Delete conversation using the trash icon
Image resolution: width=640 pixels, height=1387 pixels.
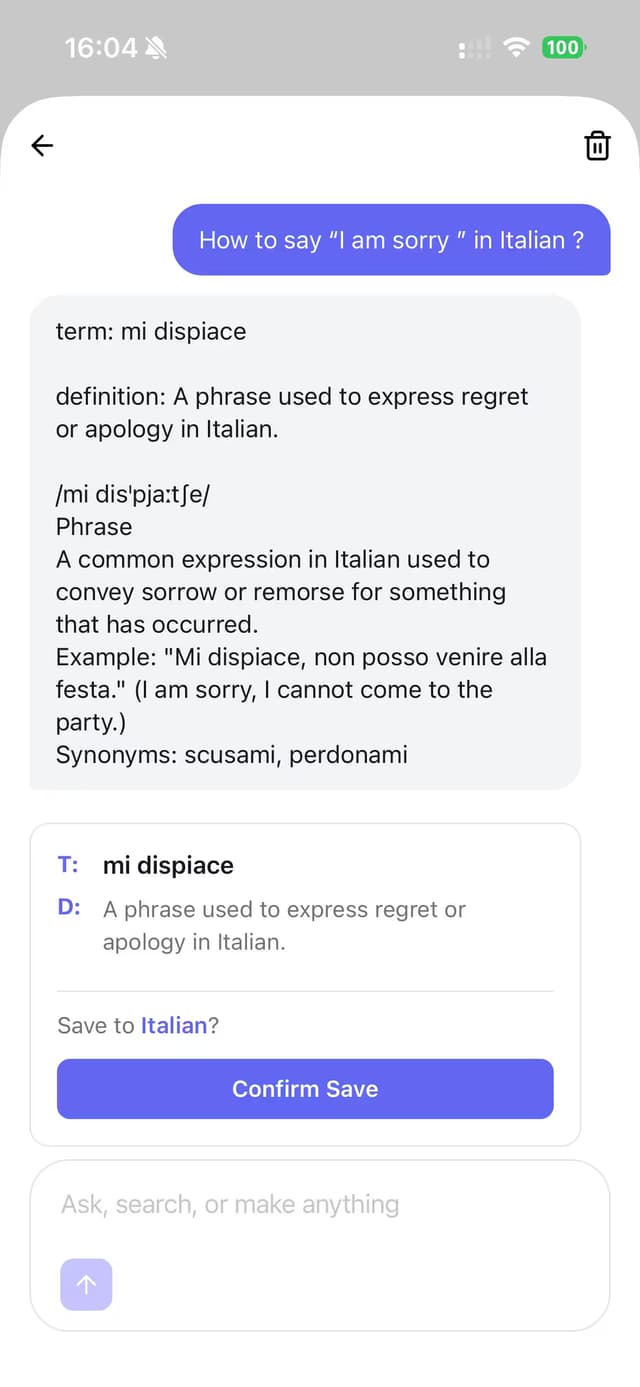[597, 145]
